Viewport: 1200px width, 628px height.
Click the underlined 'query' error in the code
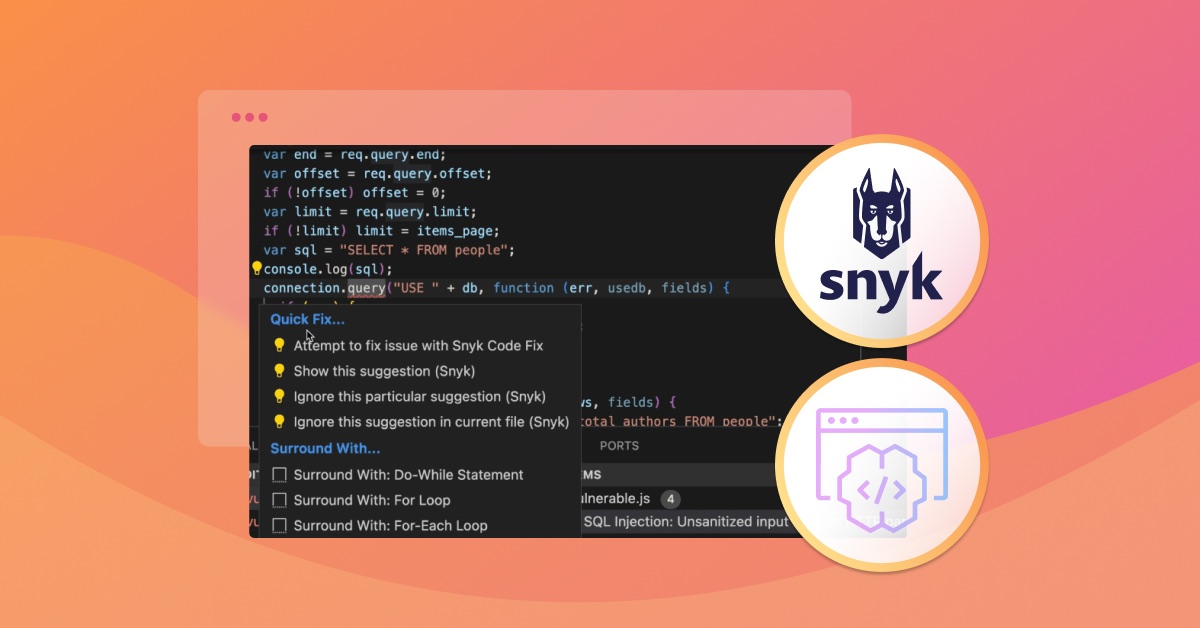click(366, 287)
